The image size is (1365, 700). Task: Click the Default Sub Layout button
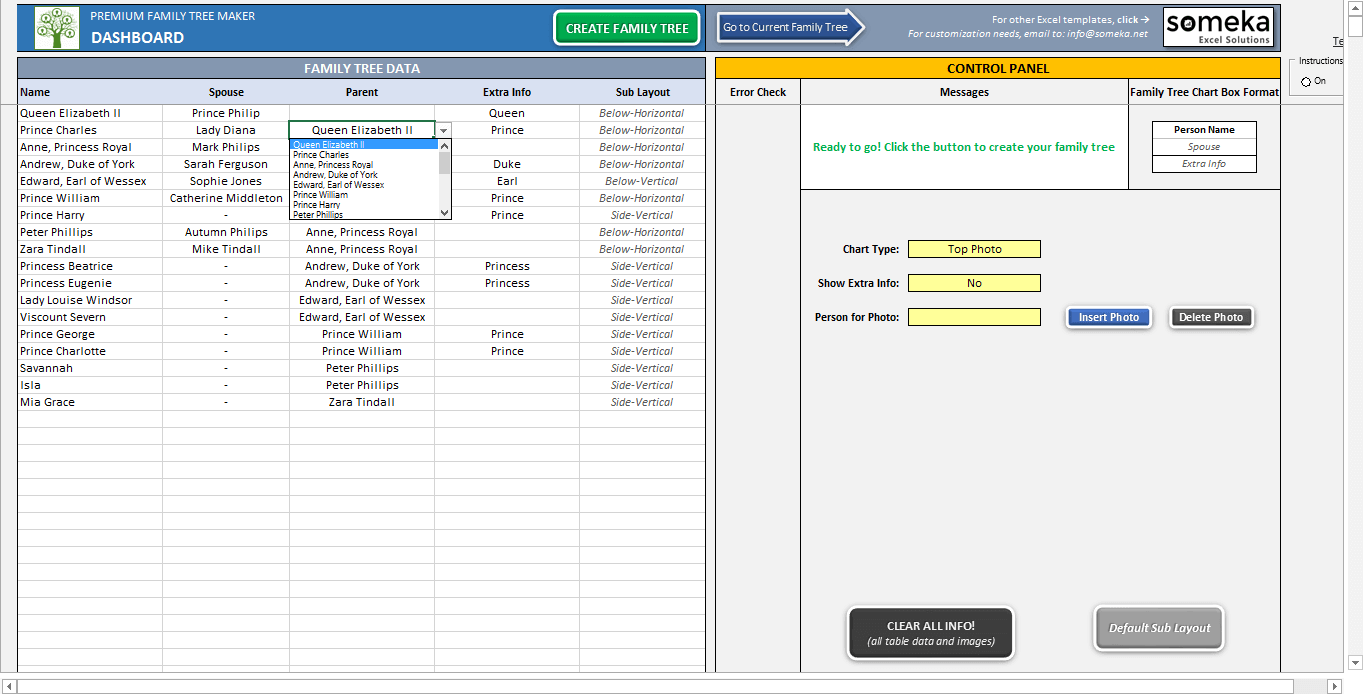pyautogui.click(x=1159, y=628)
